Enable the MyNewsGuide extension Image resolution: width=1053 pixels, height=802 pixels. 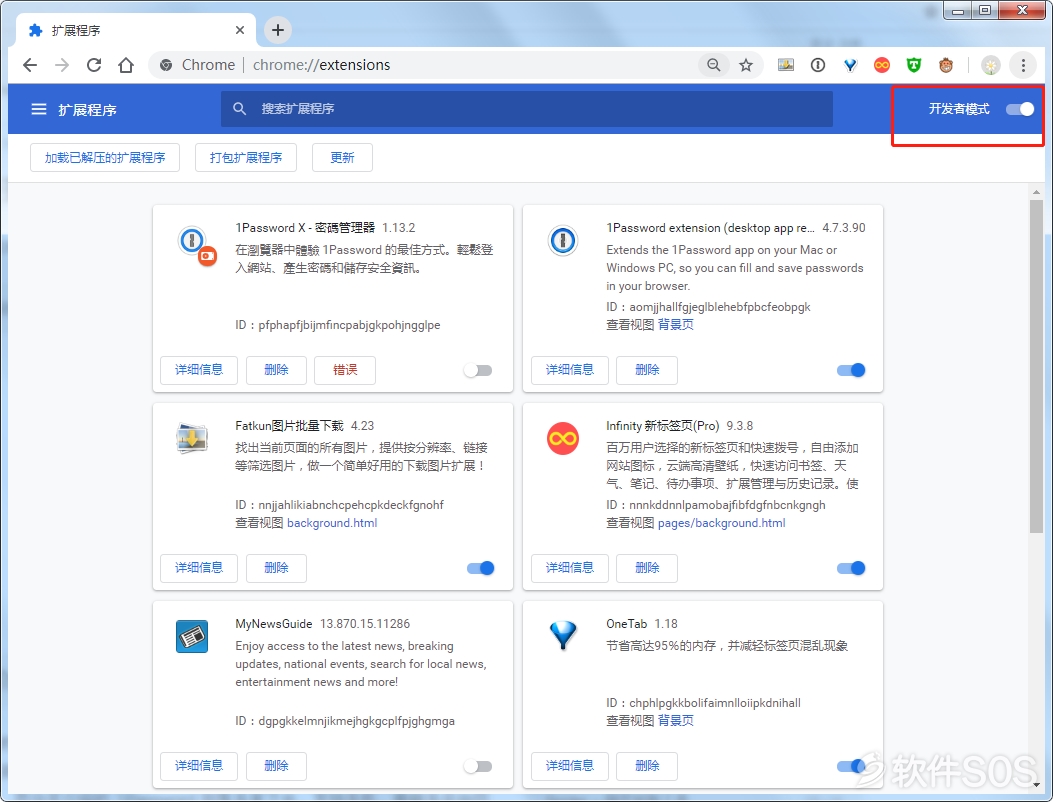click(x=478, y=766)
